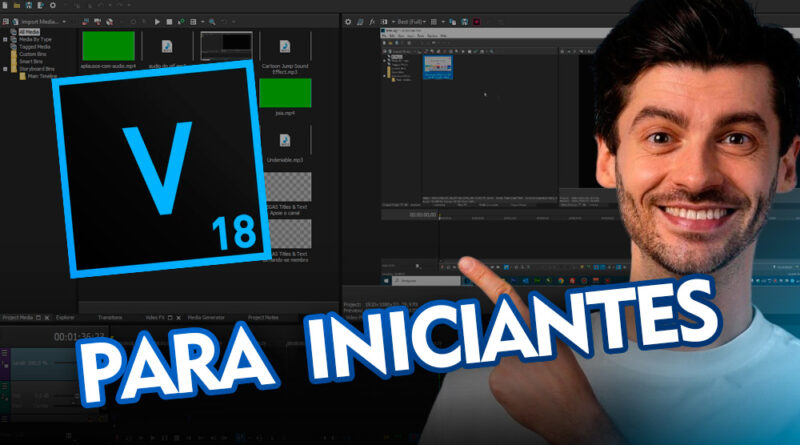Expand the Storyboard Bins node

[x=5, y=68]
